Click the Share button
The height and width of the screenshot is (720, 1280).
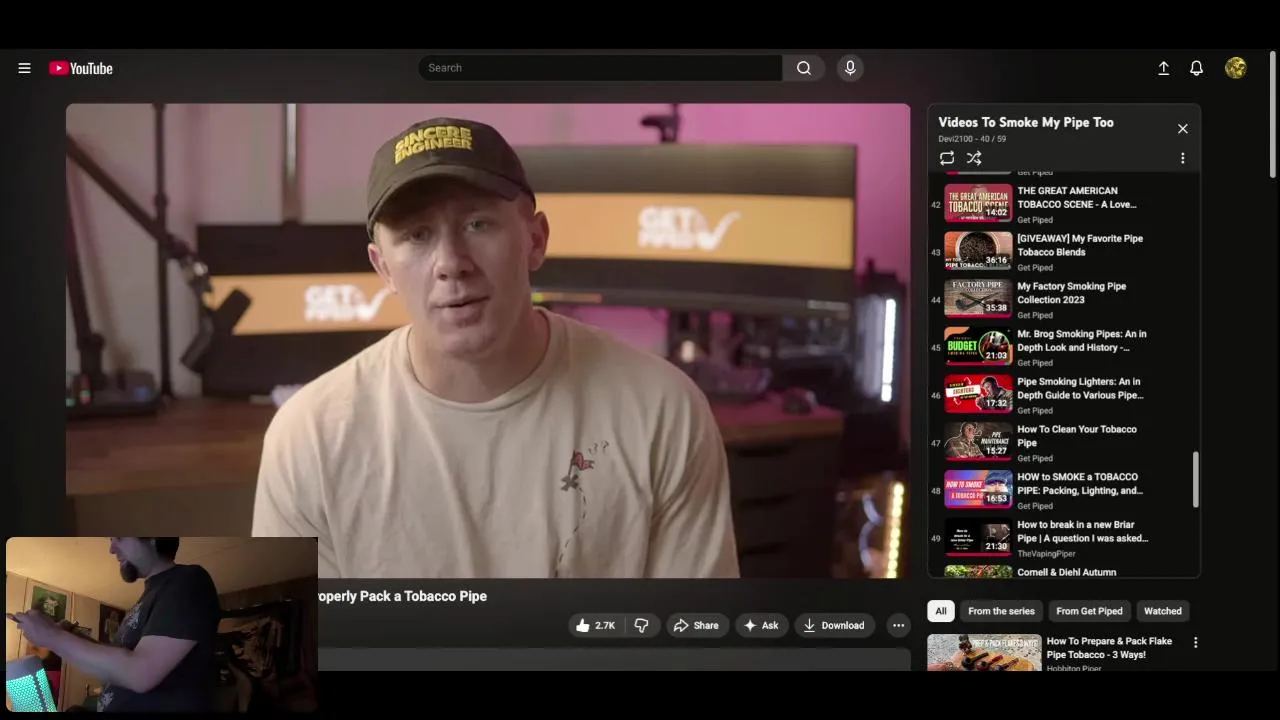pos(696,625)
